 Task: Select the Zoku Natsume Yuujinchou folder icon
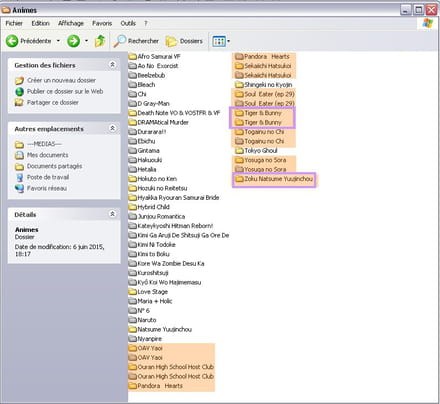[239, 179]
